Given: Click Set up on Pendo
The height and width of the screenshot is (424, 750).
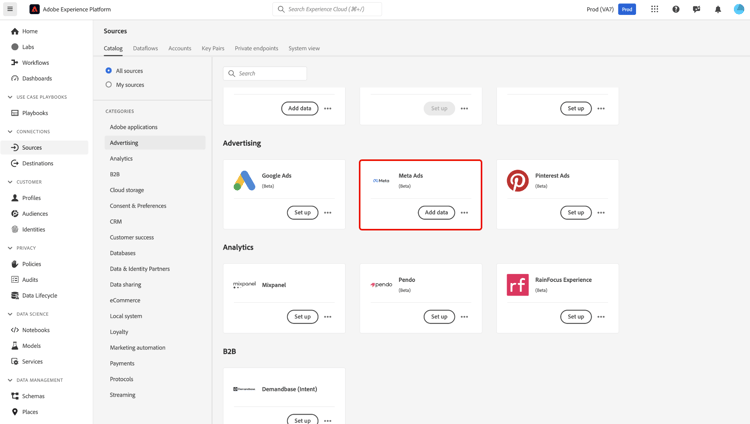Looking at the screenshot, I should pyautogui.click(x=439, y=317).
